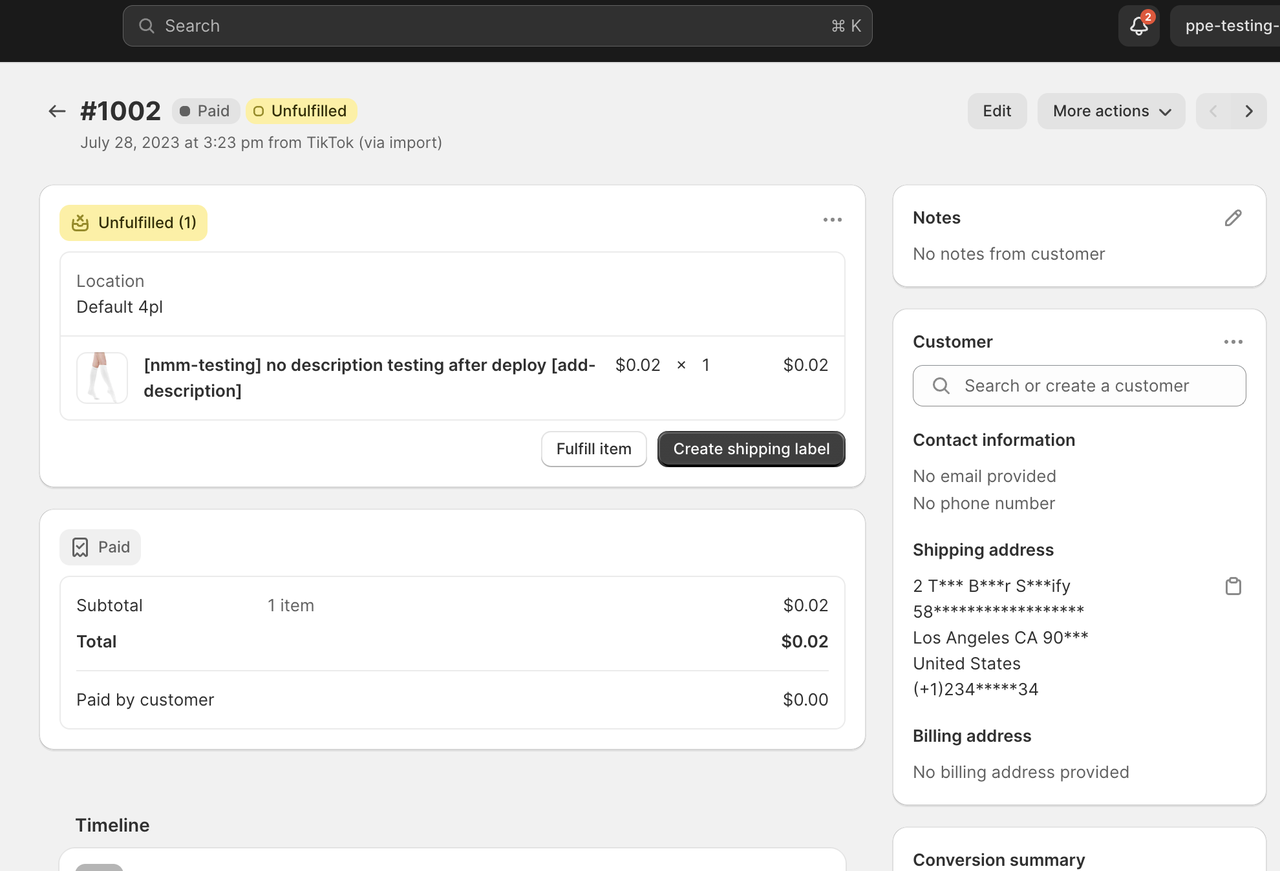Click the Unfulfilled (1) status badge

tap(134, 223)
